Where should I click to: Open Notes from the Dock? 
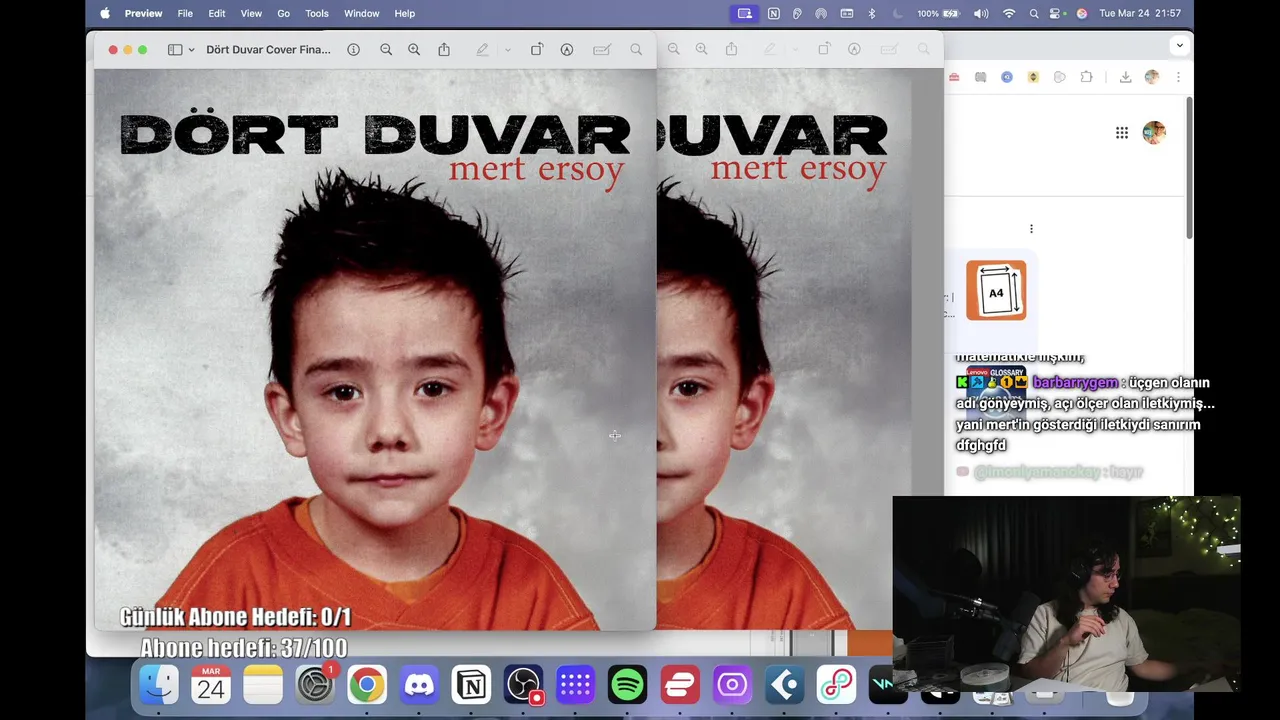tap(263, 685)
